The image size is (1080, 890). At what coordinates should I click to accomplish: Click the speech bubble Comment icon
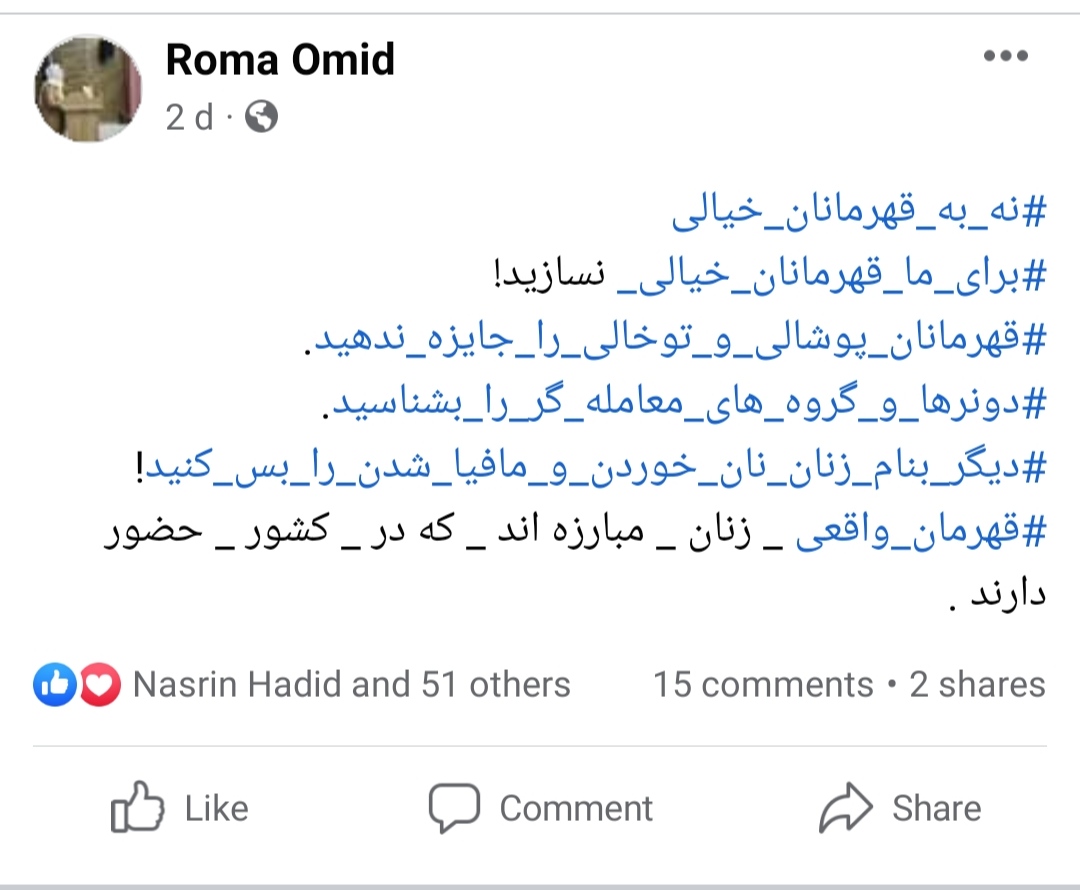[x=454, y=808]
